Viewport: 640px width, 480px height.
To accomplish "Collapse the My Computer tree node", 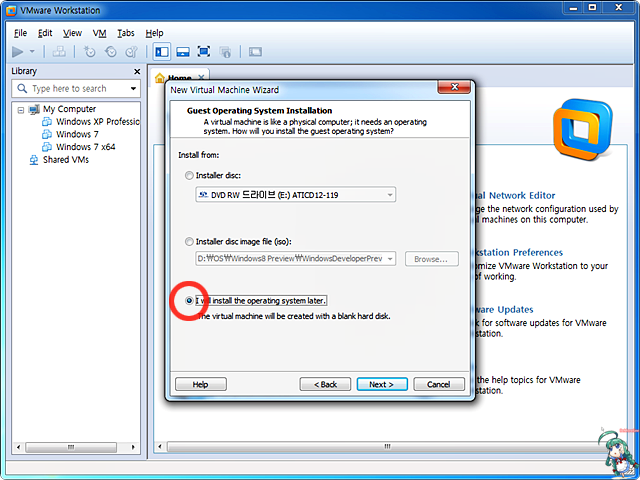I will pyautogui.click(x=20, y=110).
